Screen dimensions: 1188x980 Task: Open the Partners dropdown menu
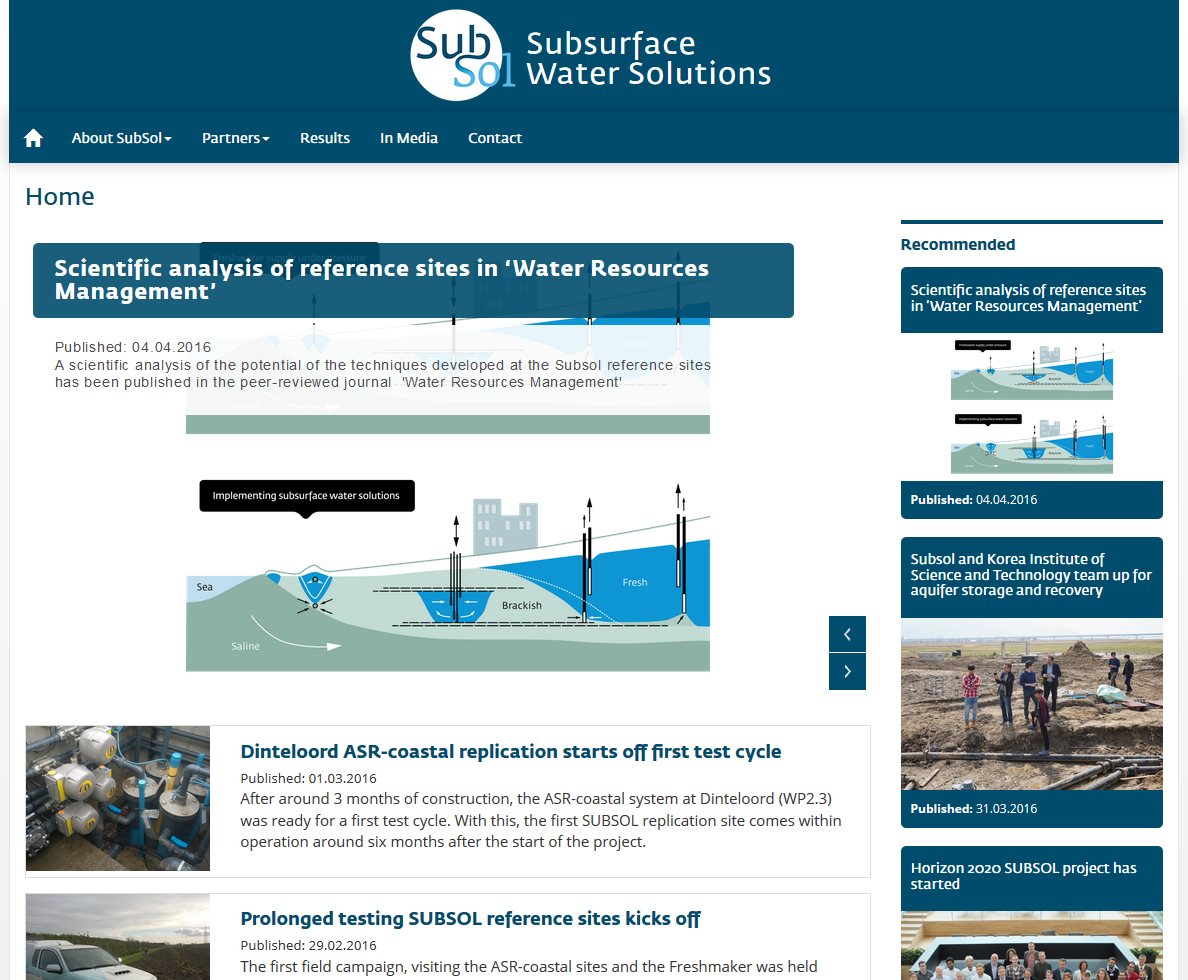point(231,138)
